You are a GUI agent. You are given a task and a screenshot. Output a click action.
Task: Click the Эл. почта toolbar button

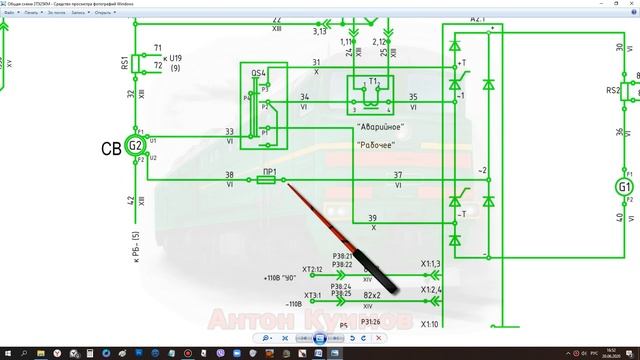[56, 13]
